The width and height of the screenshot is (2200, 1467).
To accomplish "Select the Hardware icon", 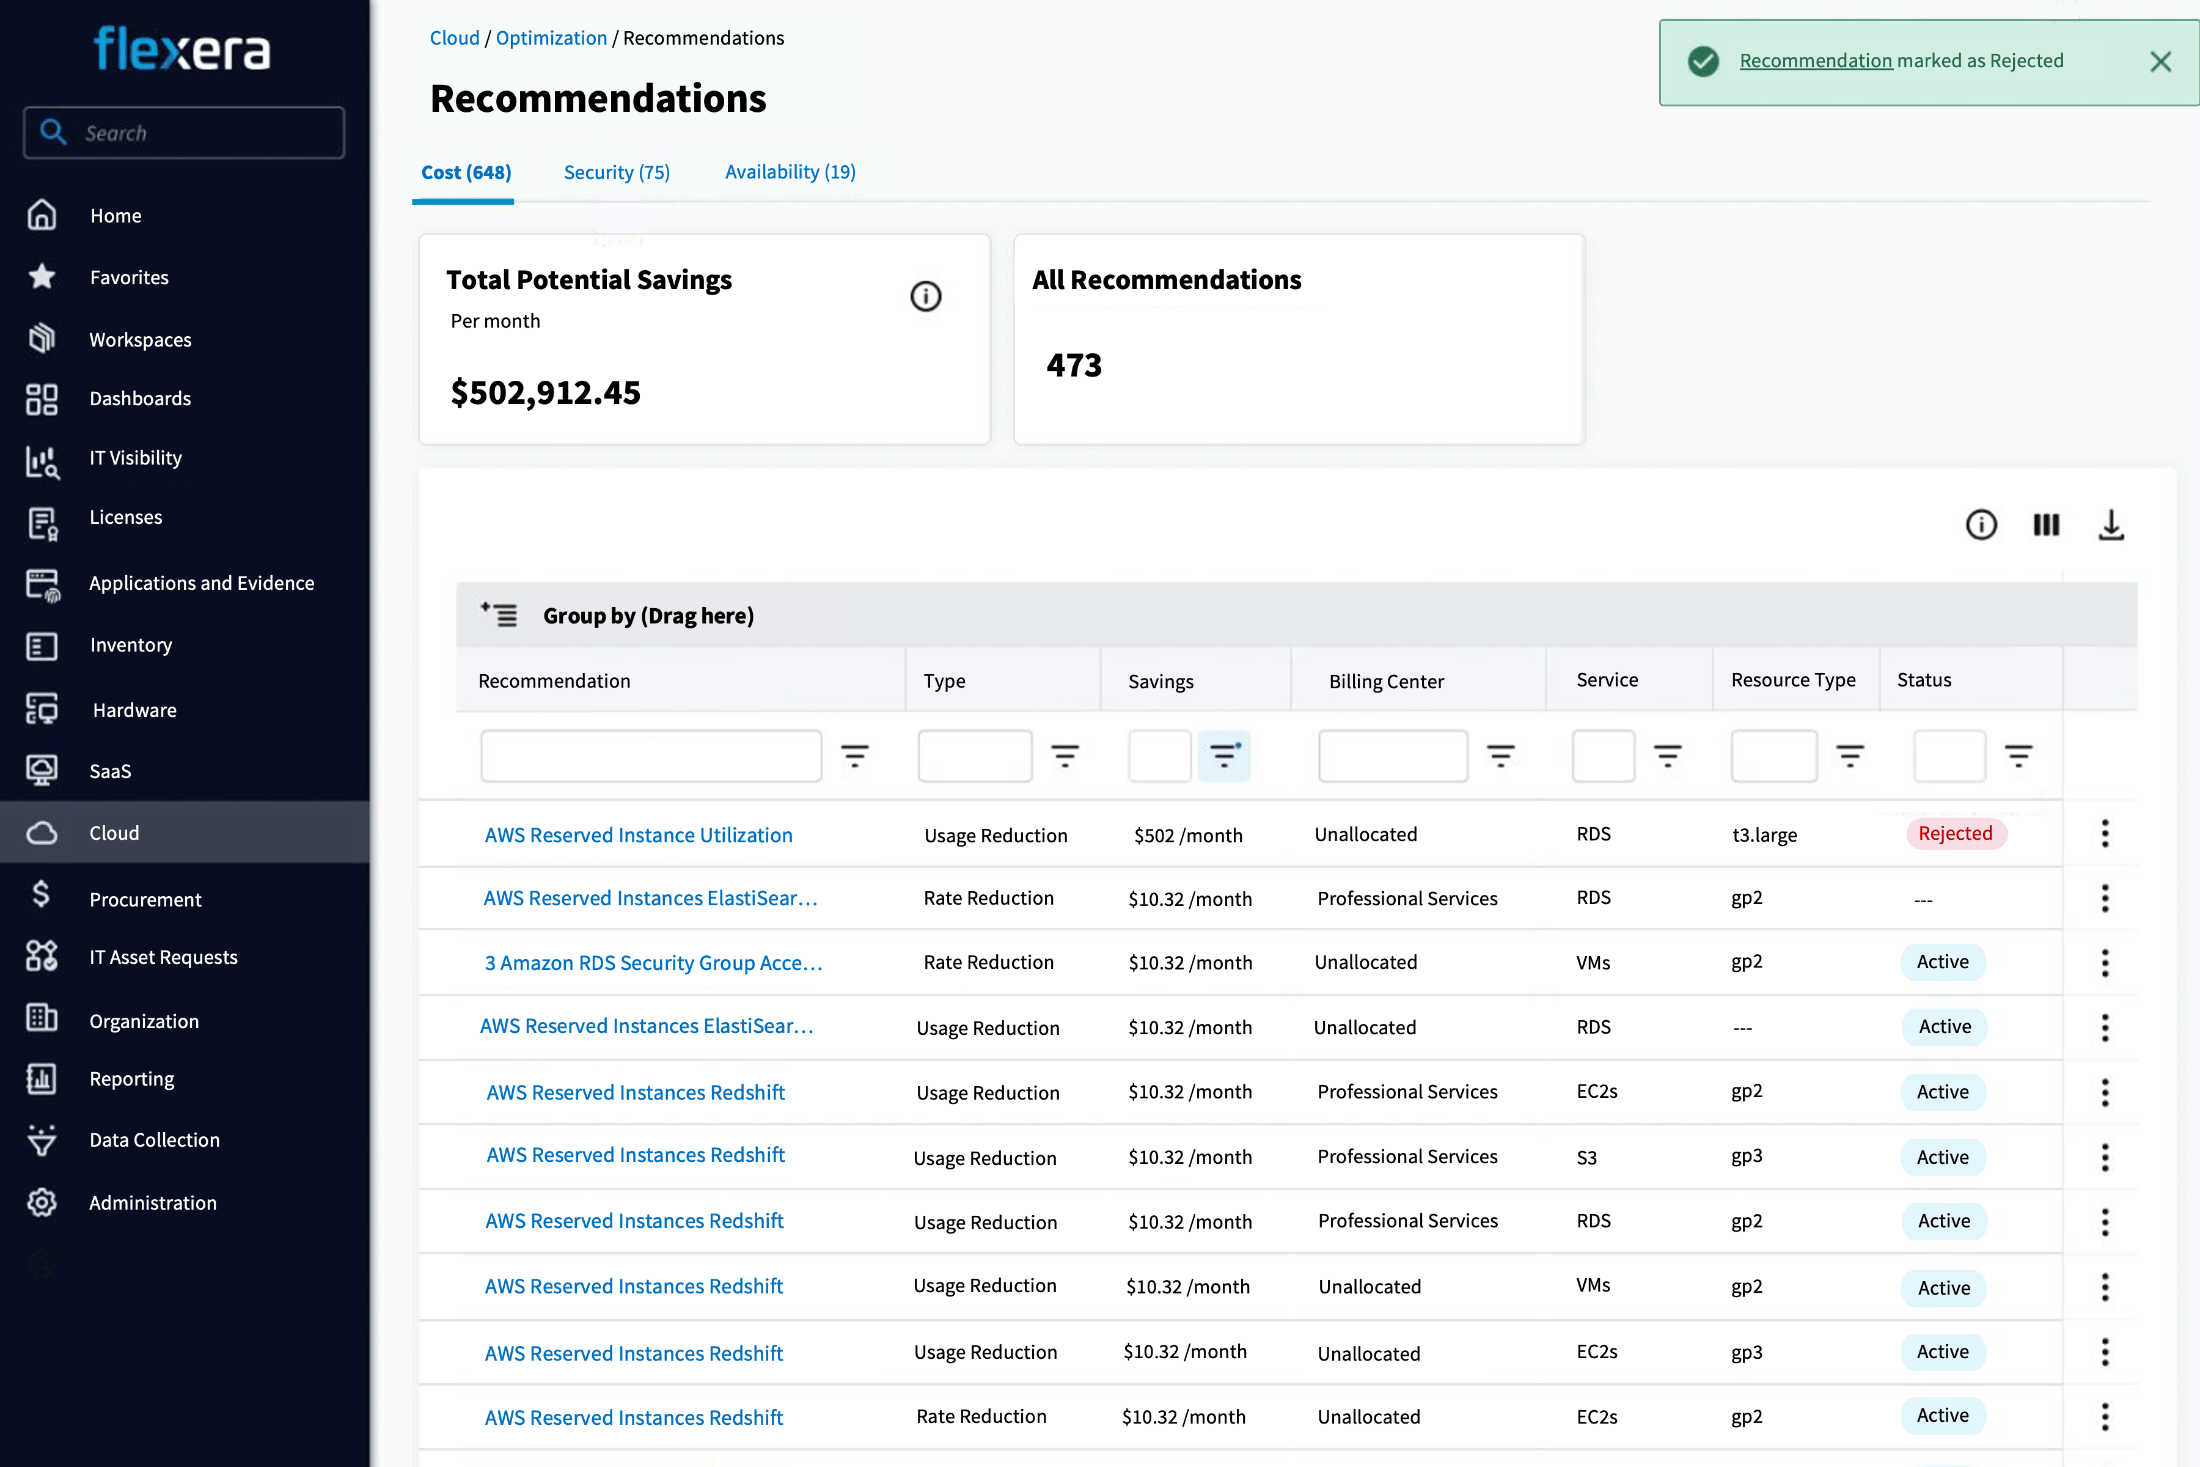I will (42, 709).
